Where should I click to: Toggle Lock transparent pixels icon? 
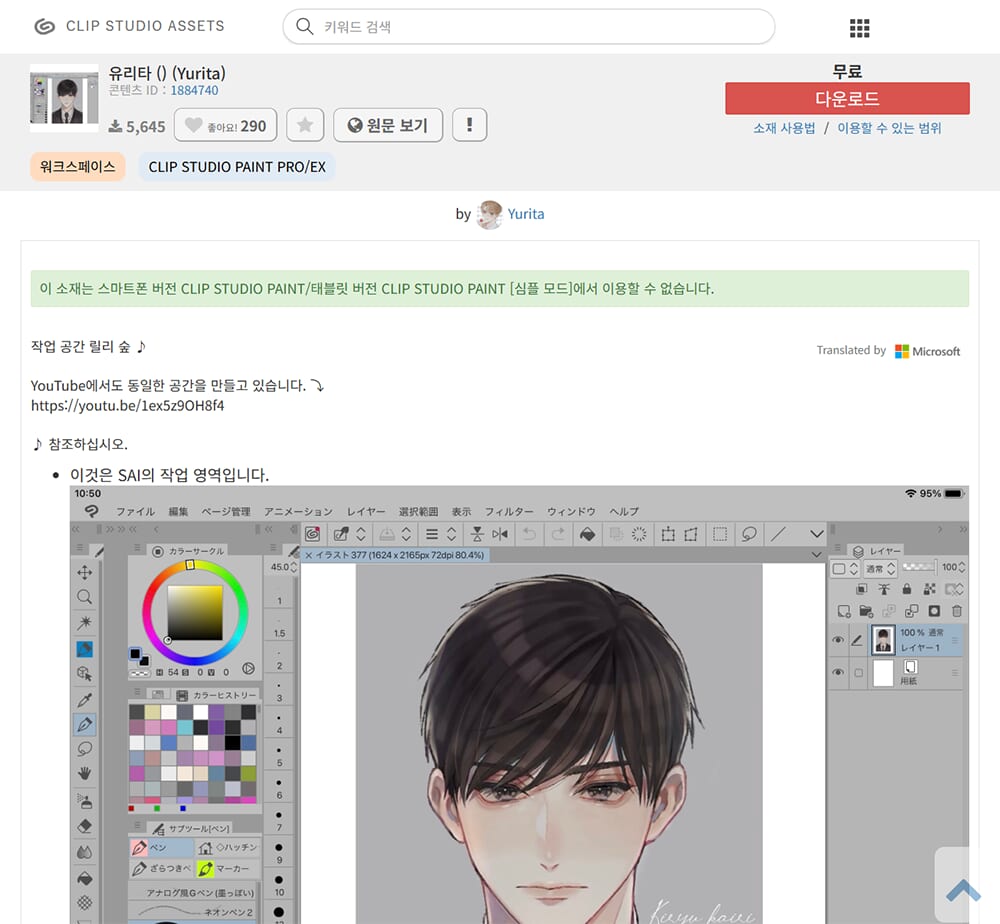pyautogui.click(x=930, y=589)
